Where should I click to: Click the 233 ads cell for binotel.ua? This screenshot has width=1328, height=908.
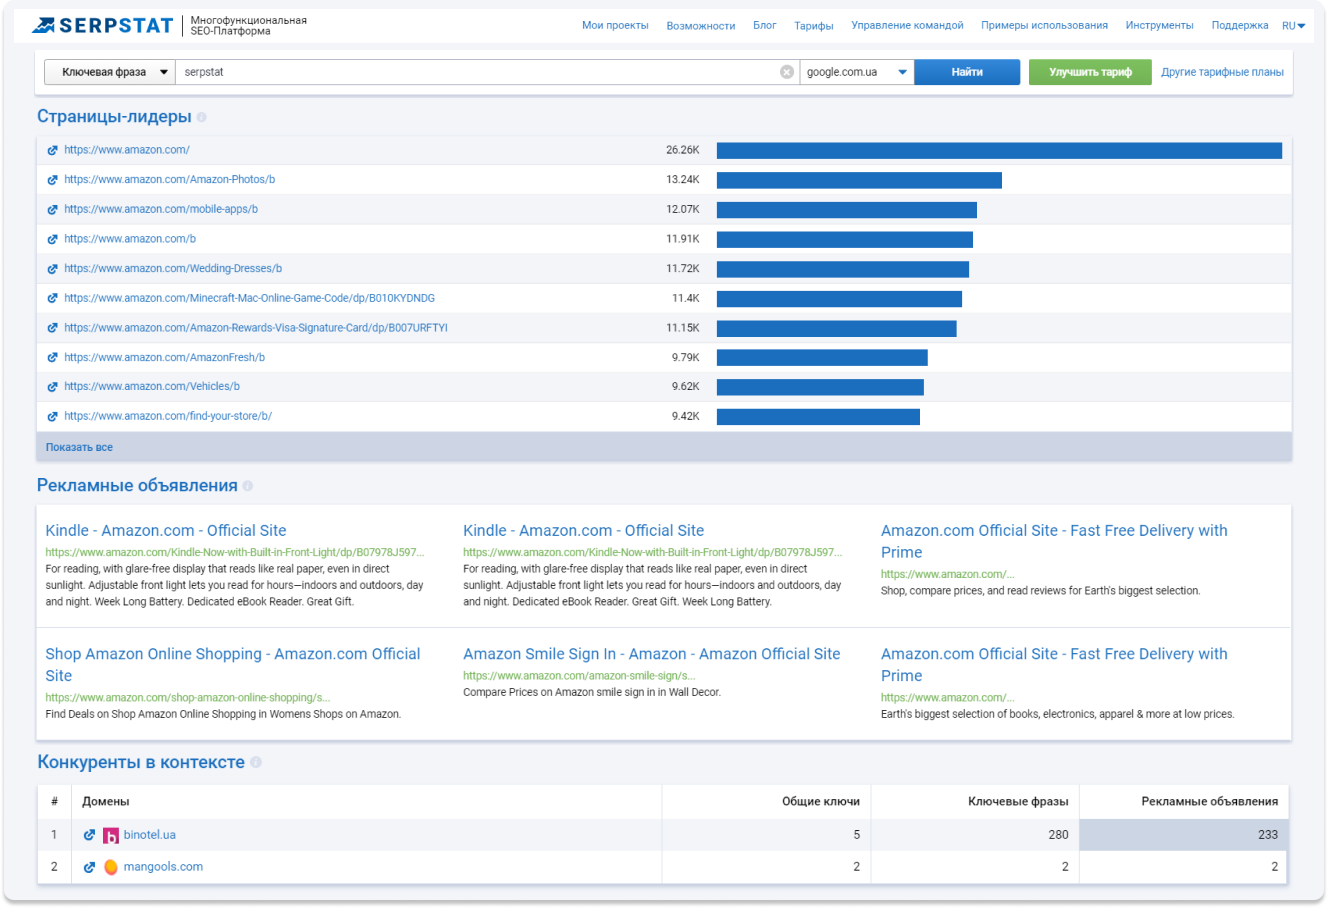click(x=1184, y=835)
